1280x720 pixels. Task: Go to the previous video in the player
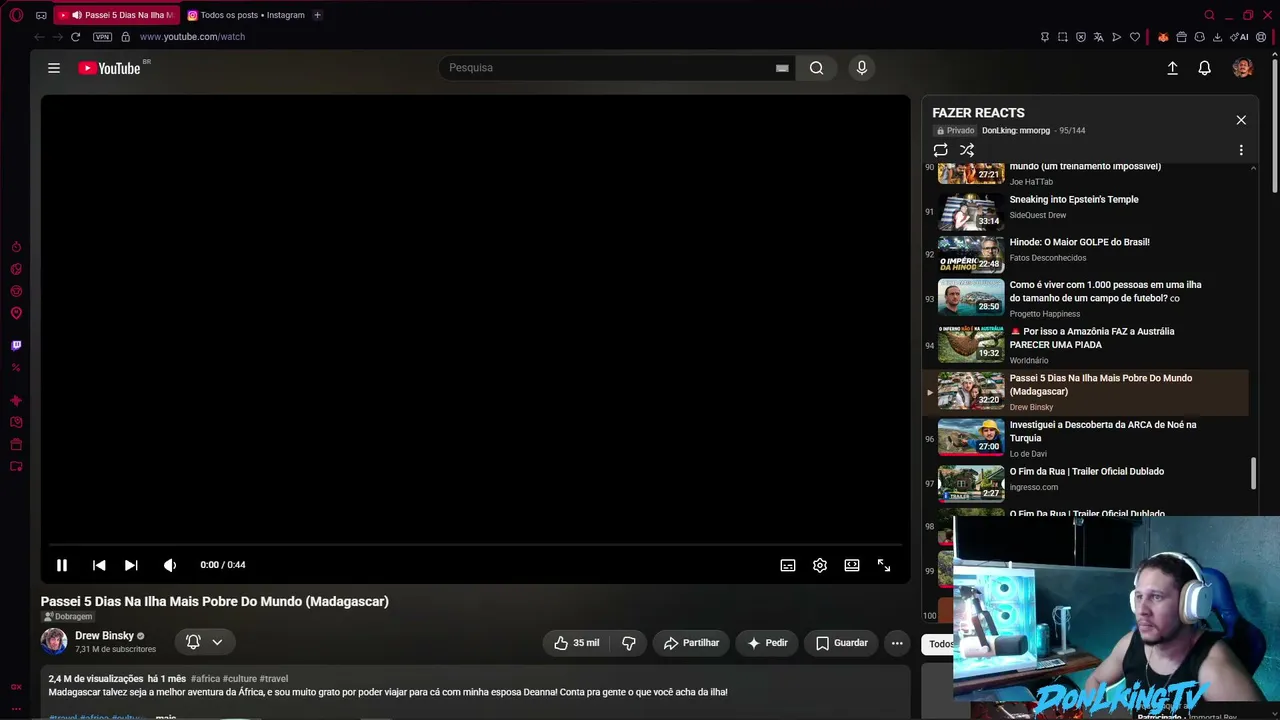99,565
